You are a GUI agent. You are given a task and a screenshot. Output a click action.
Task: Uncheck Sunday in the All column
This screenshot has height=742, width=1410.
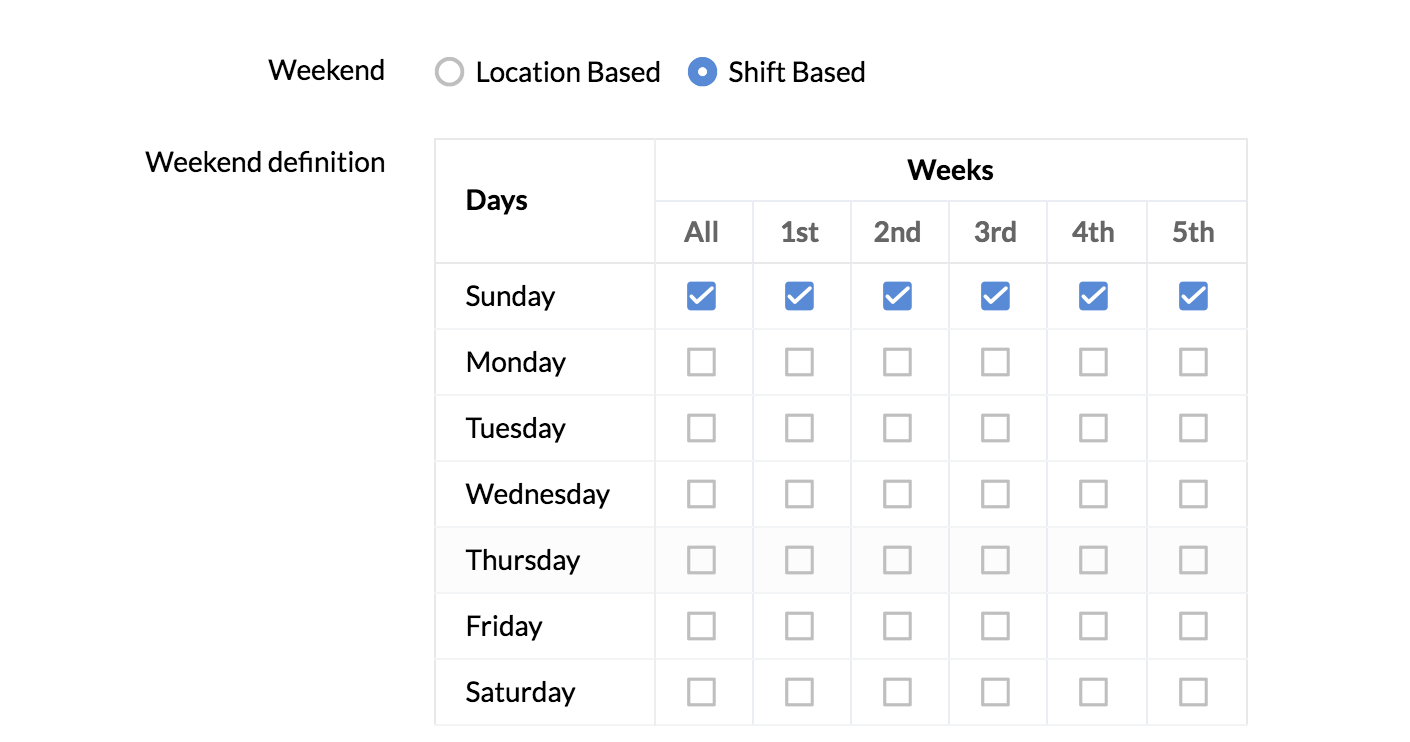[701, 296]
